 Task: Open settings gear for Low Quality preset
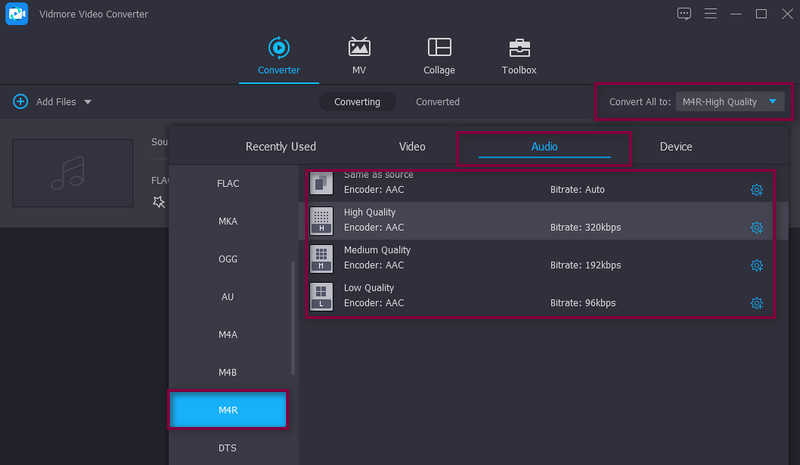pos(756,303)
